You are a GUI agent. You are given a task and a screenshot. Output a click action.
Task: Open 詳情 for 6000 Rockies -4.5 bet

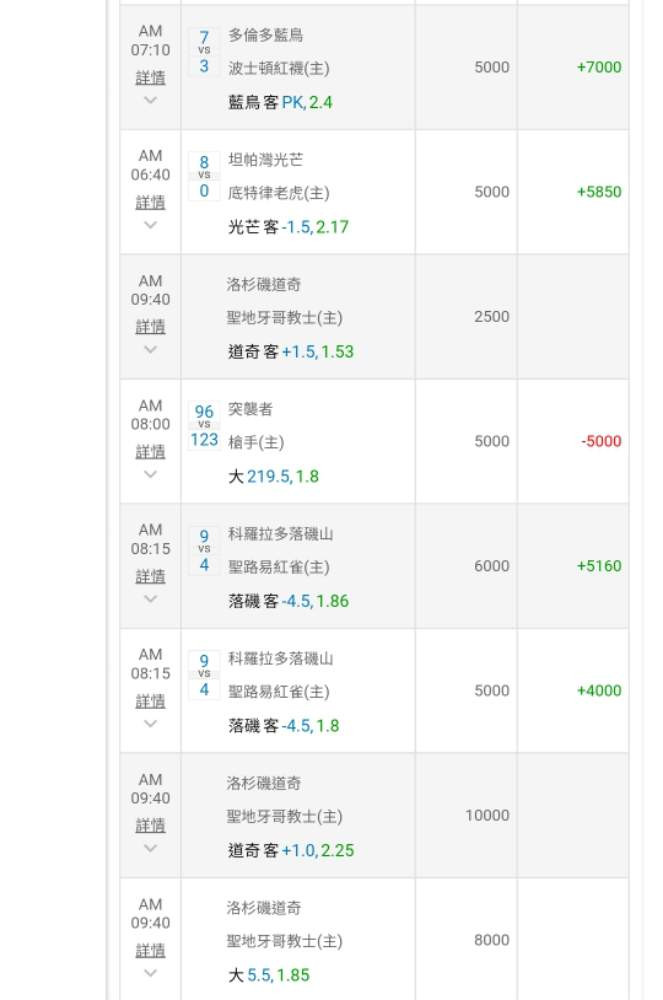[x=150, y=576]
